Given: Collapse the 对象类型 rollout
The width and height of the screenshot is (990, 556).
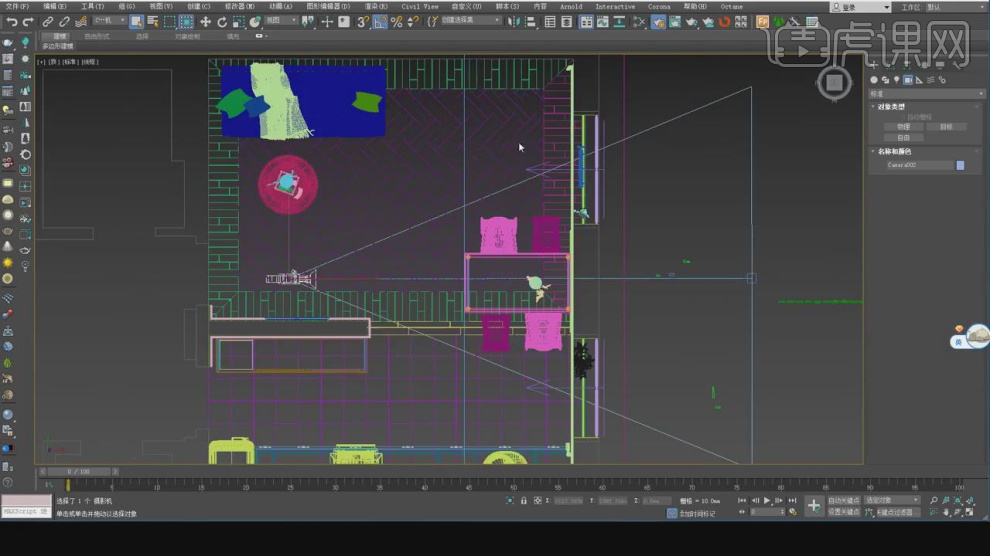Looking at the screenshot, I should (892, 107).
